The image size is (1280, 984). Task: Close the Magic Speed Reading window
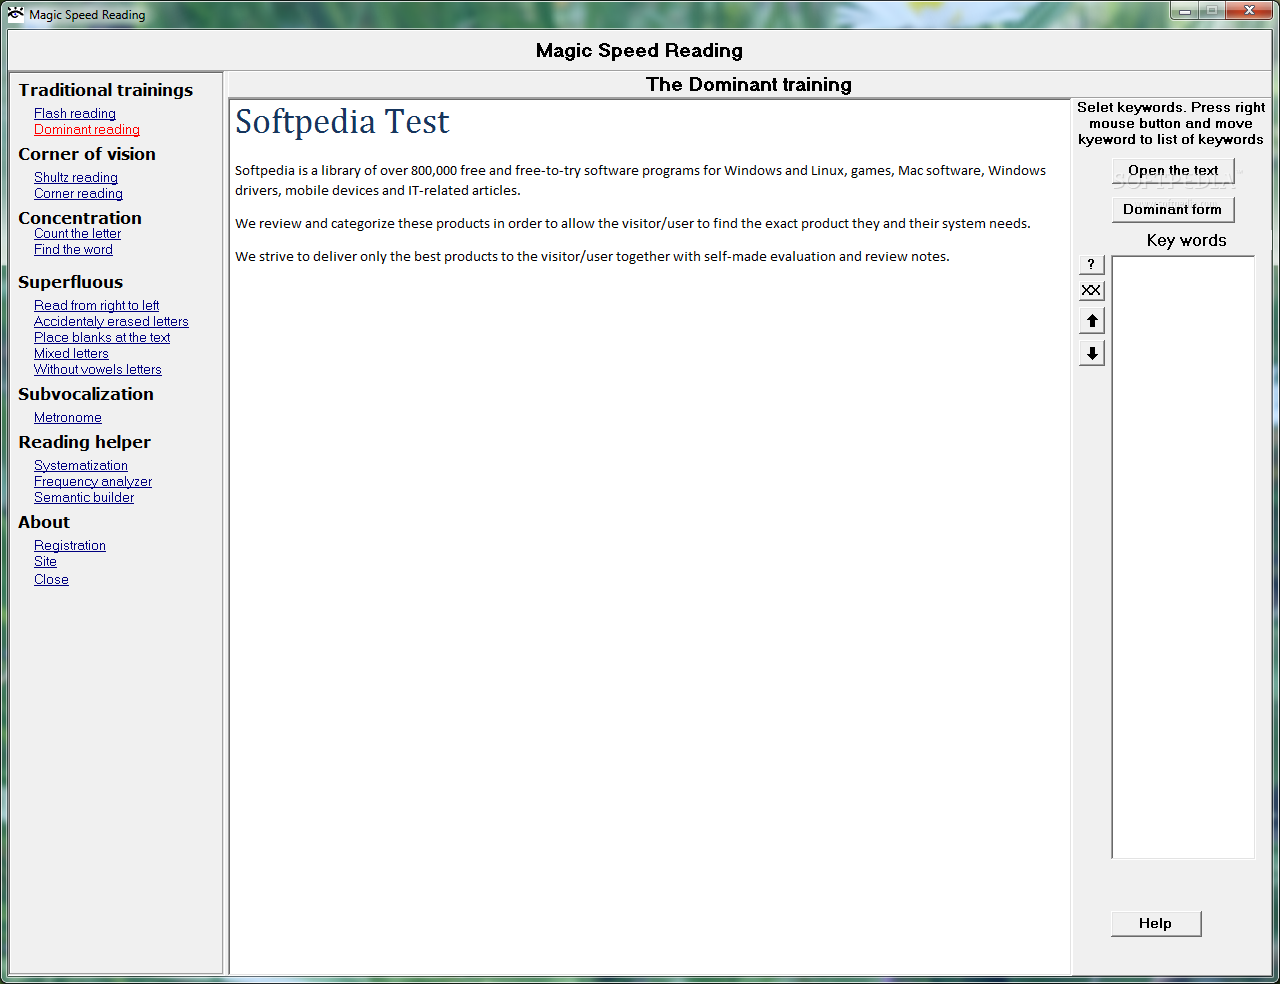(x=1250, y=11)
